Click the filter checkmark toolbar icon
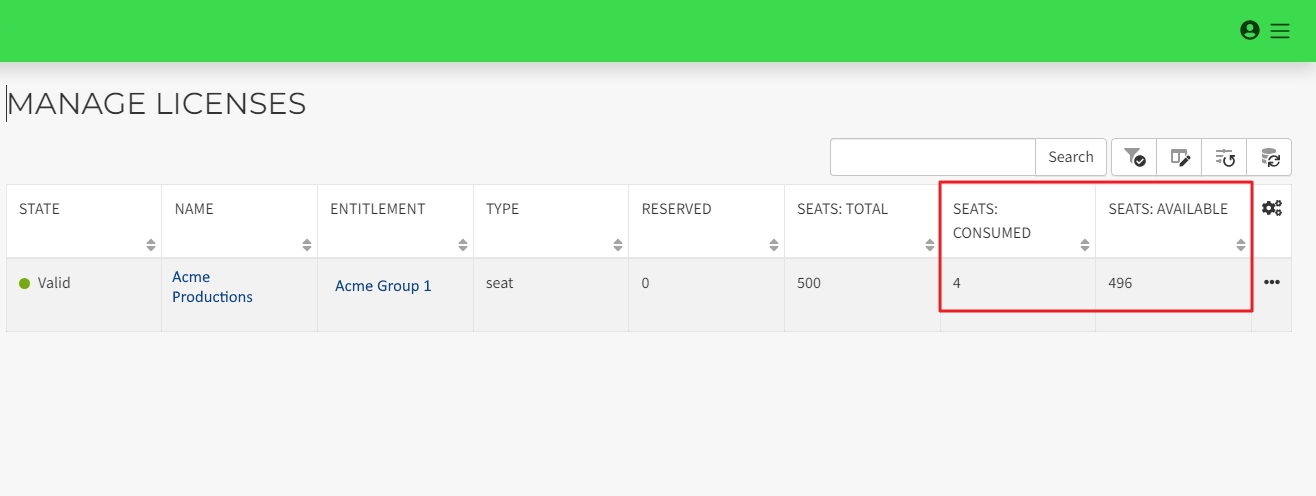The image size is (1316, 496). click(x=1134, y=157)
